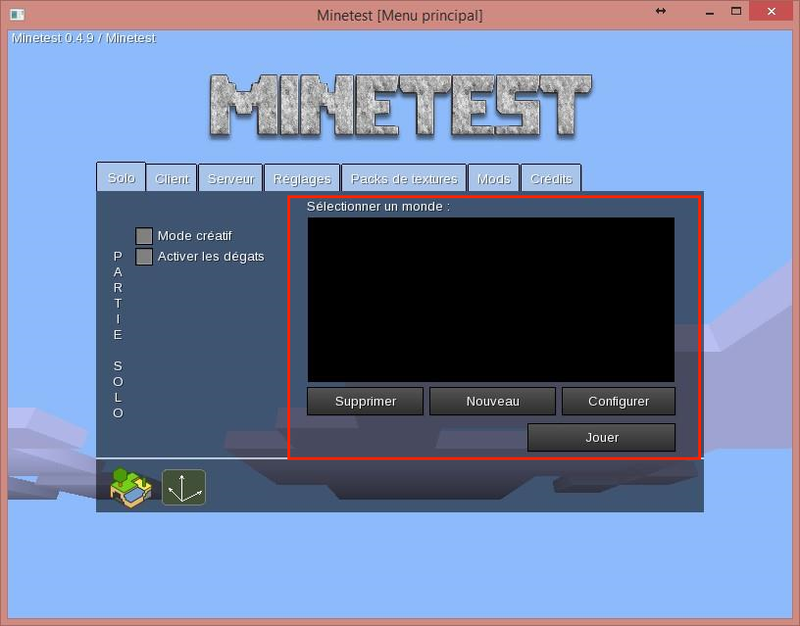Screen dimensions: 800x626
Task: Toggle the Activer les dégâts checkbox
Action: [144, 257]
